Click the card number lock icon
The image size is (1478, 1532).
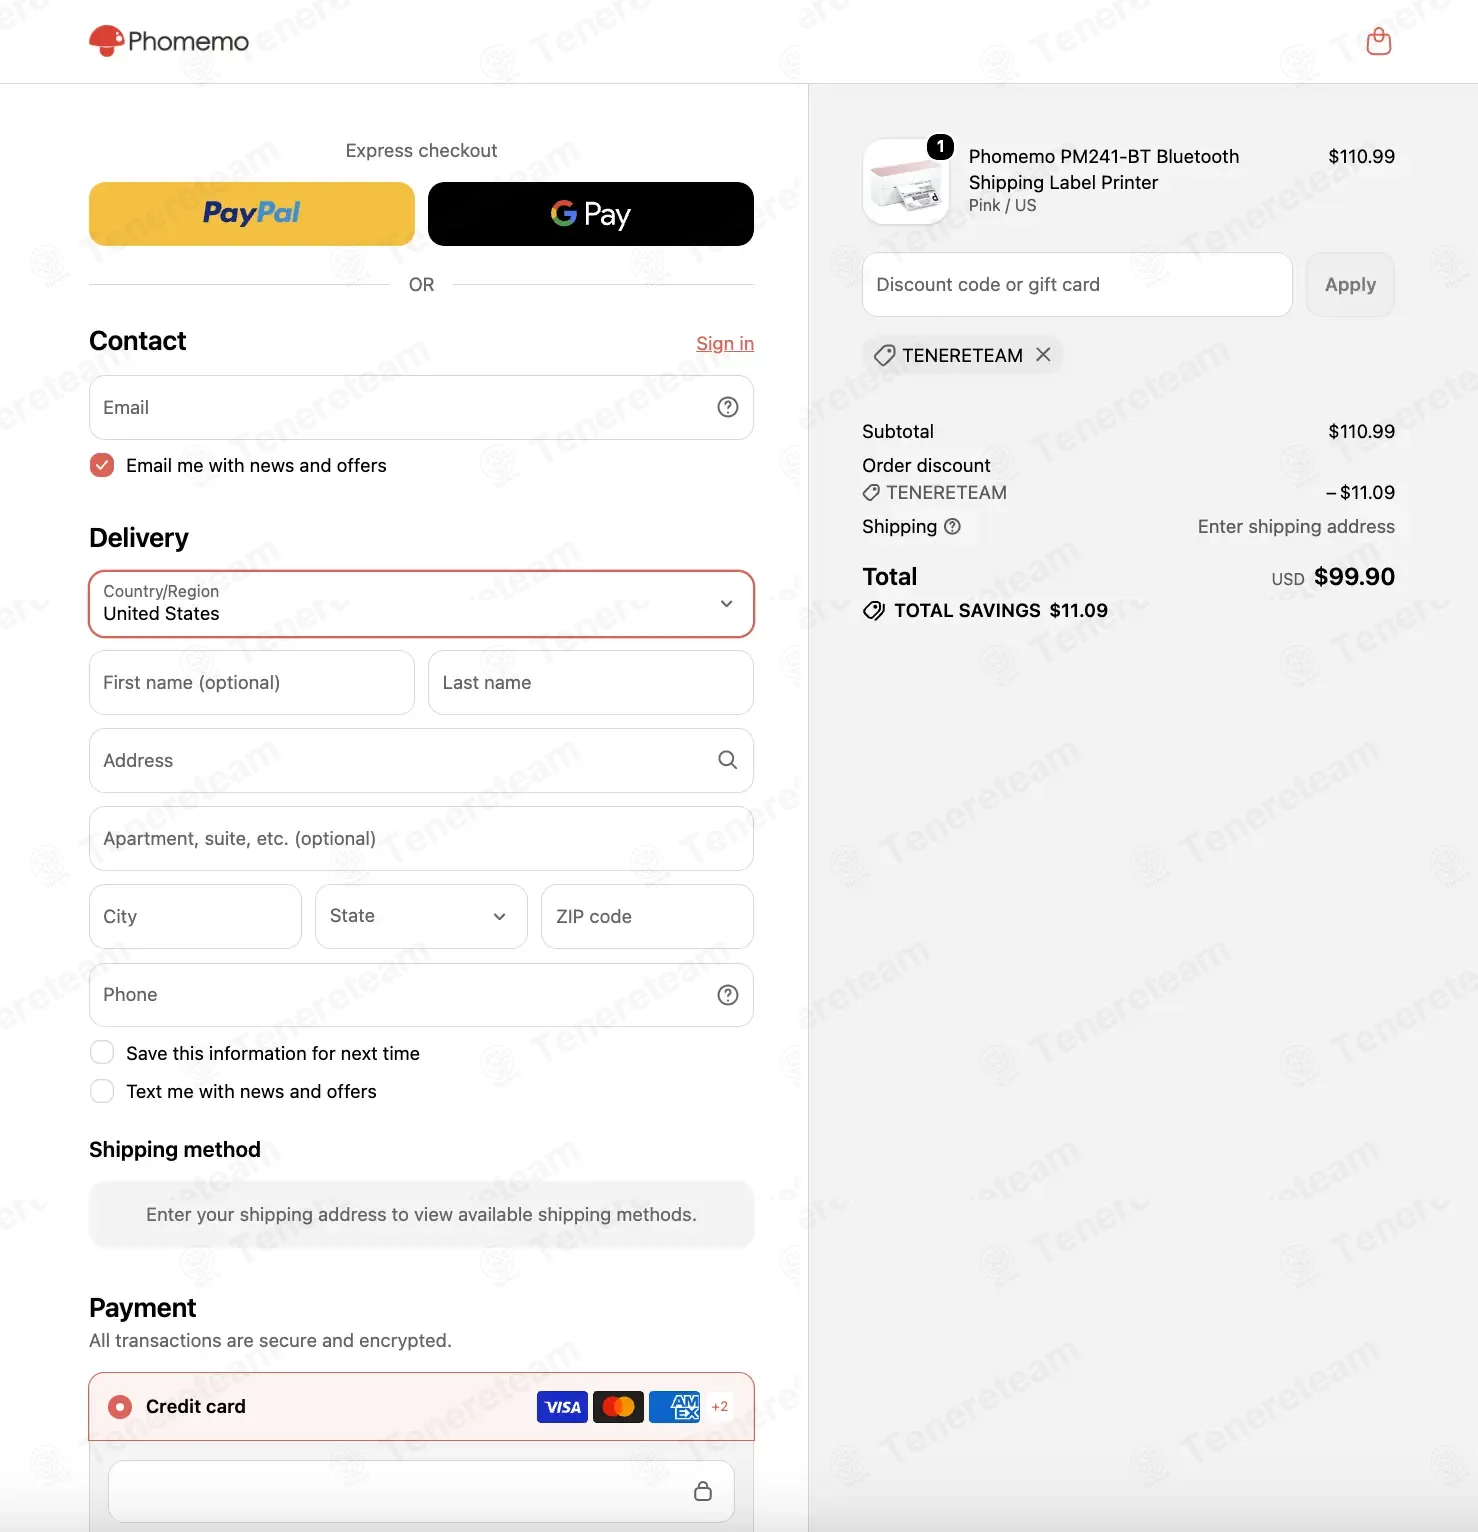pyautogui.click(x=703, y=1491)
